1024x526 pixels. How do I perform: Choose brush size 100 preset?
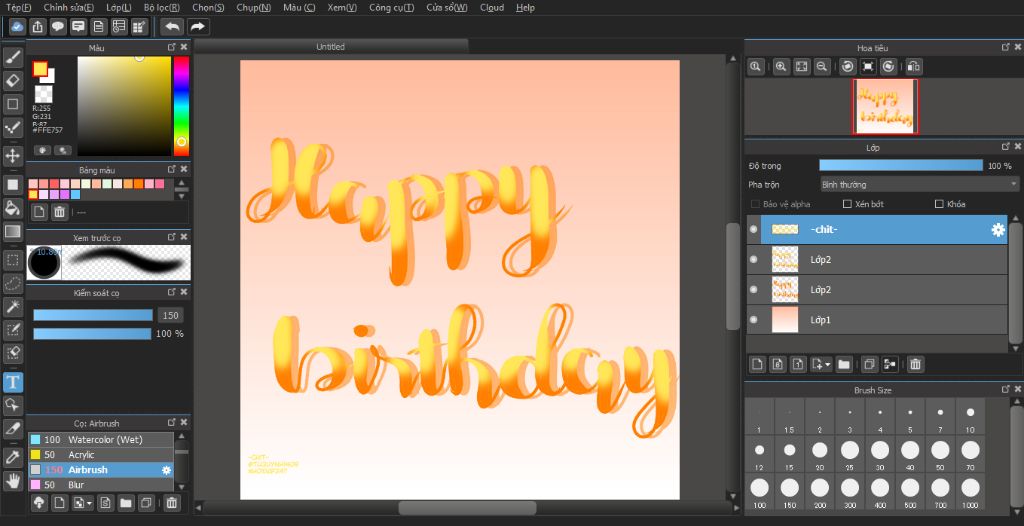(759, 492)
